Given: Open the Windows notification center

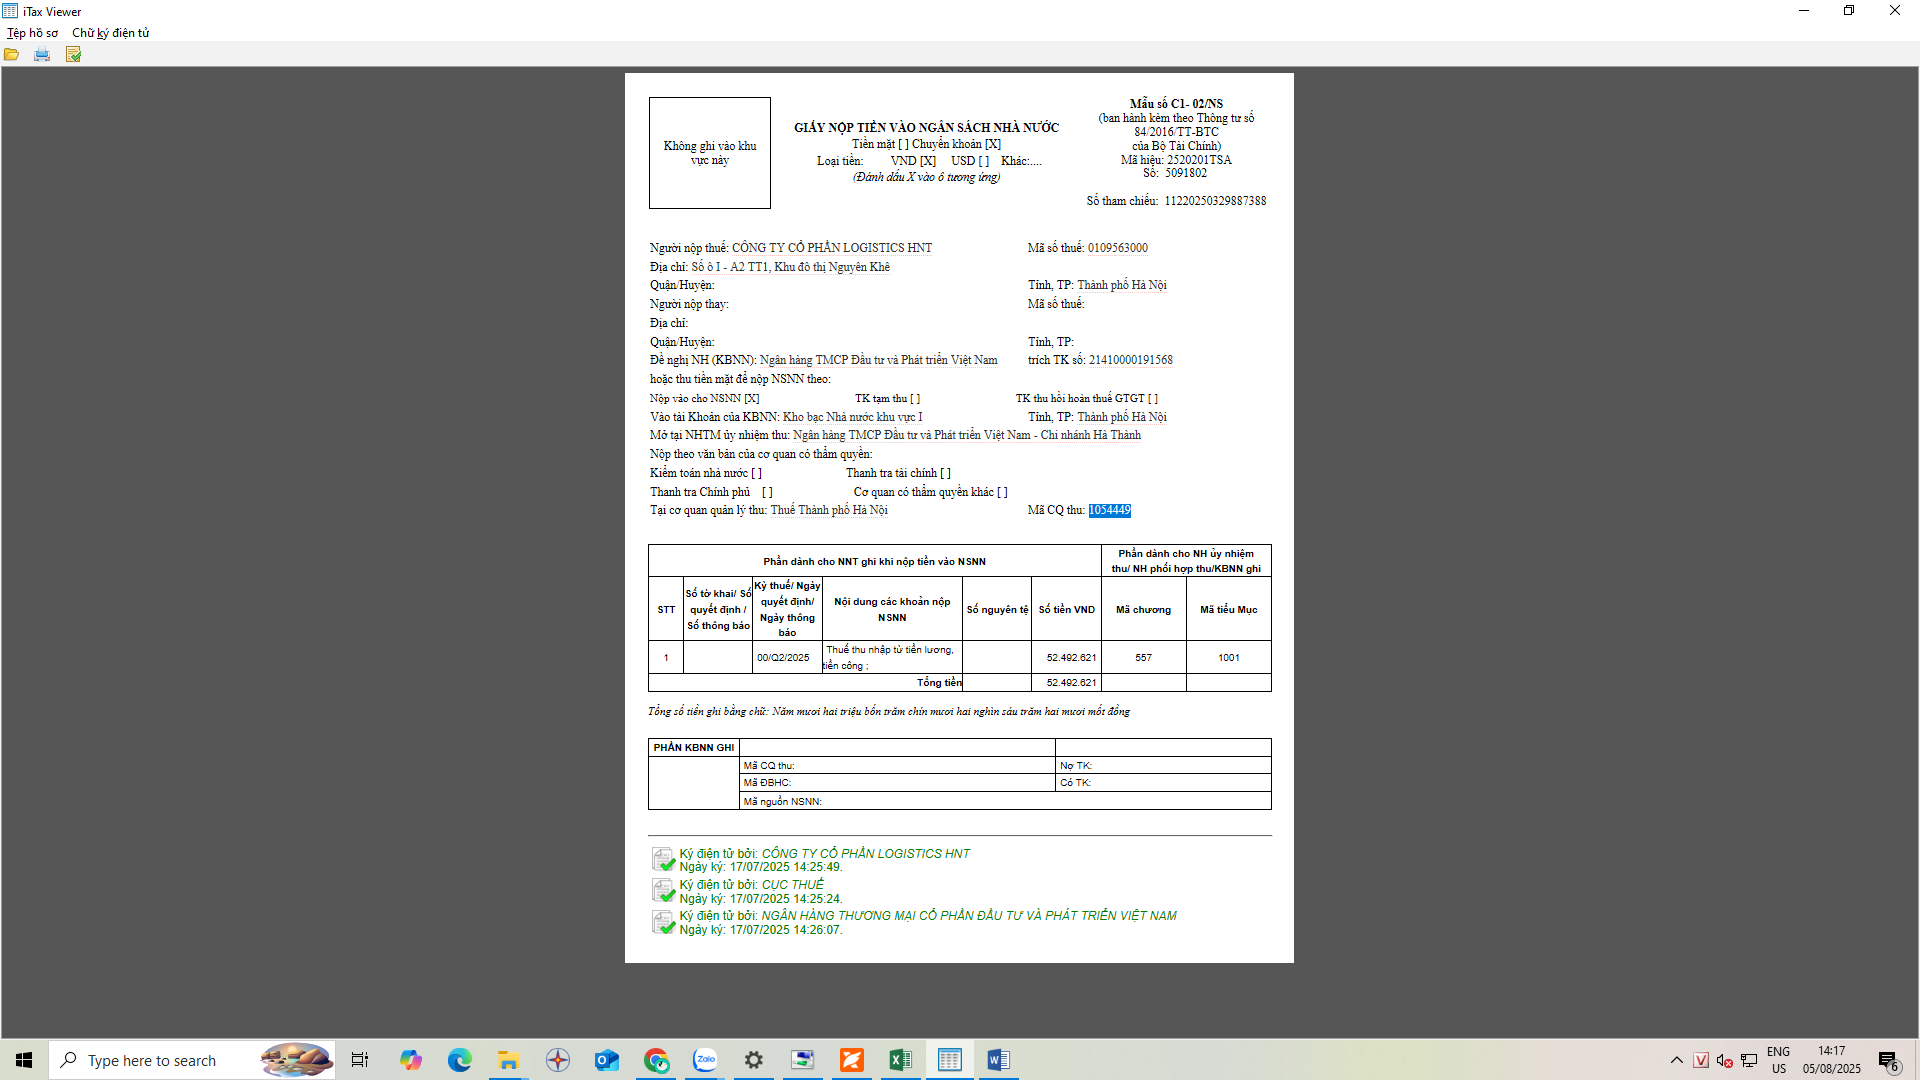Looking at the screenshot, I should [1888, 1060].
